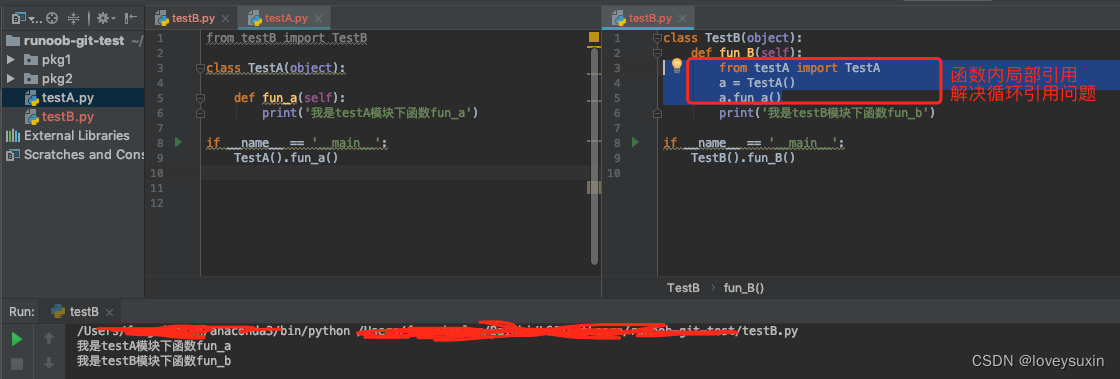1120x379 pixels.
Task: Close the testB.py tab in the split editor
Action: (682, 19)
